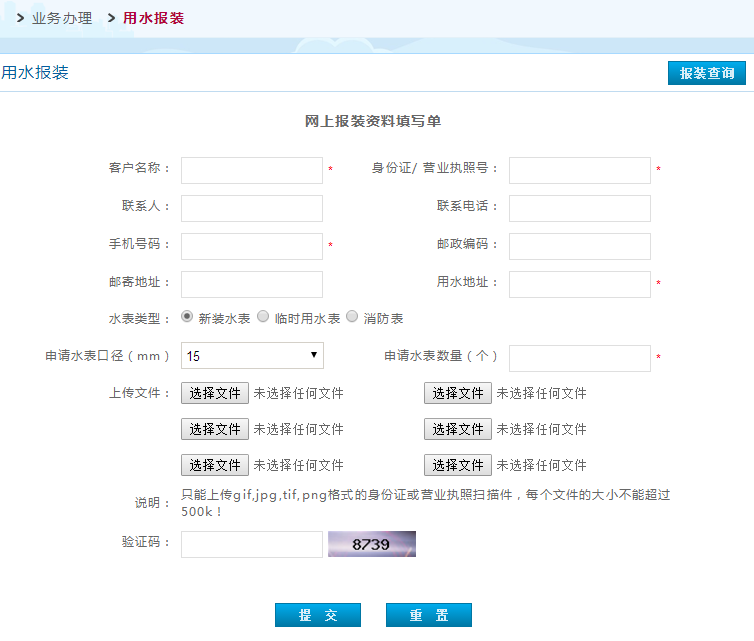Click the 用水地址 input field
Screen dimensions: 754x641
(579, 284)
